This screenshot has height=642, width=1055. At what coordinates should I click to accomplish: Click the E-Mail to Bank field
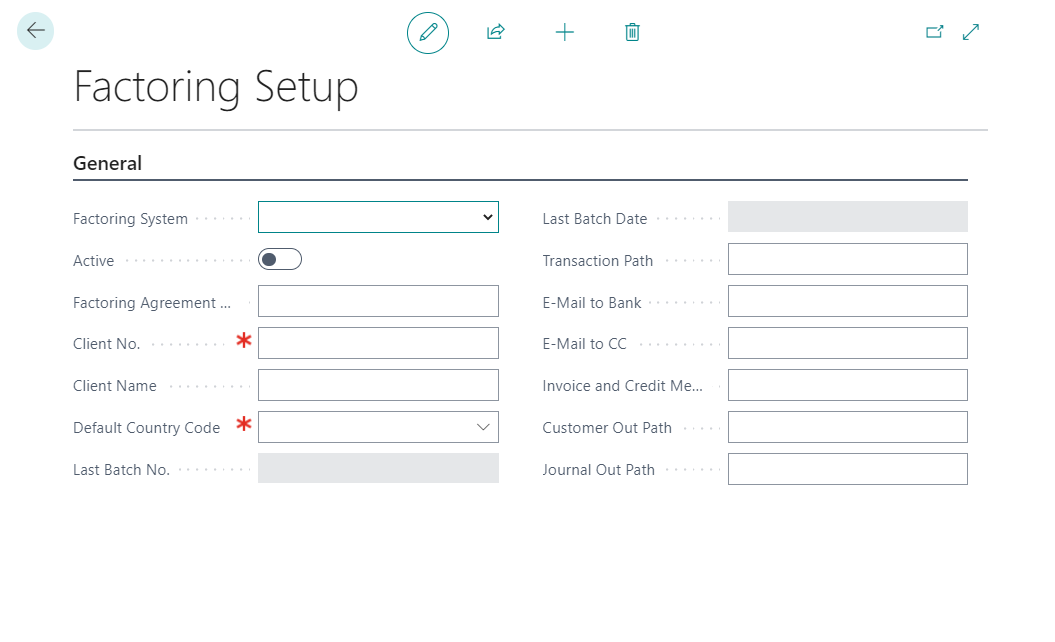(x=847, y=301)
